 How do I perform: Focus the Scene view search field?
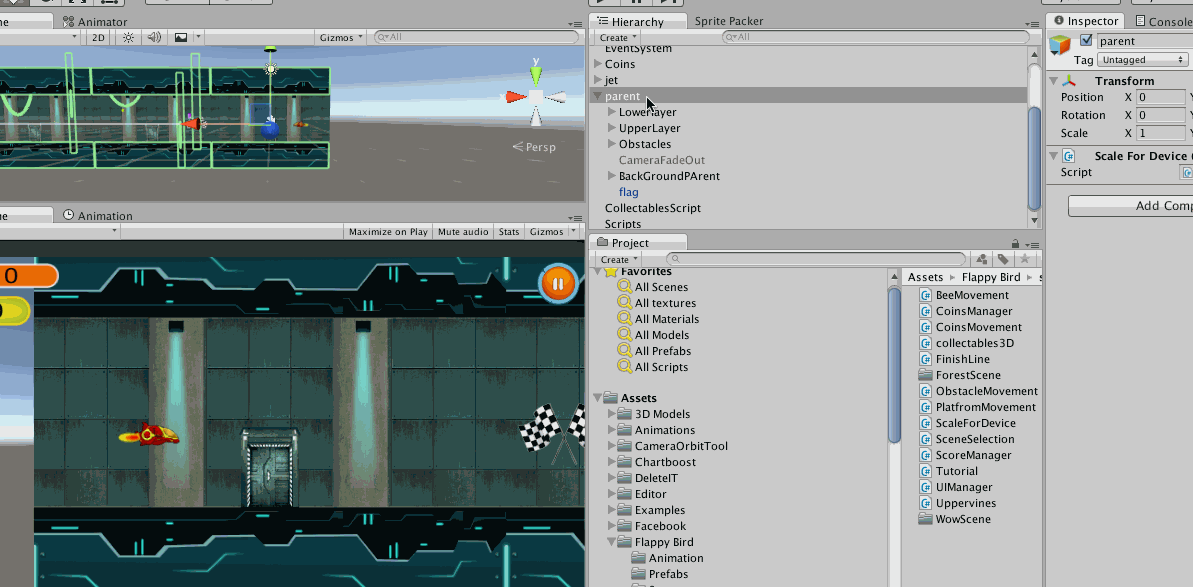(476, 36)
